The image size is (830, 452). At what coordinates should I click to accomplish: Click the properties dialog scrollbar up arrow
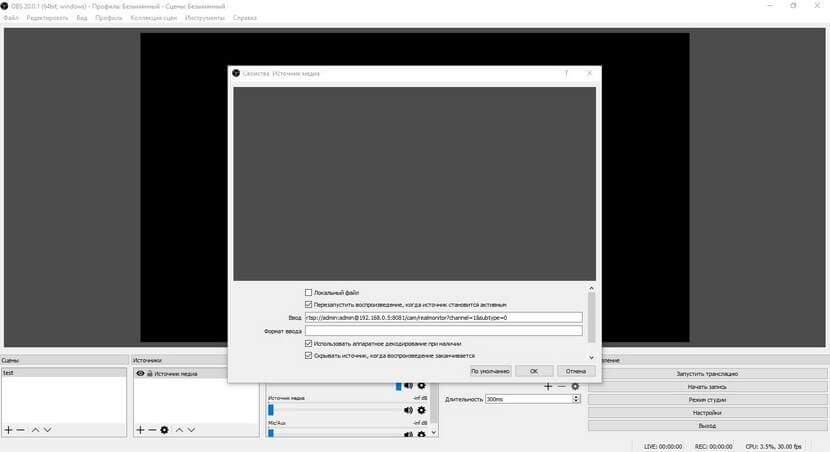click(x=591, y=288)
